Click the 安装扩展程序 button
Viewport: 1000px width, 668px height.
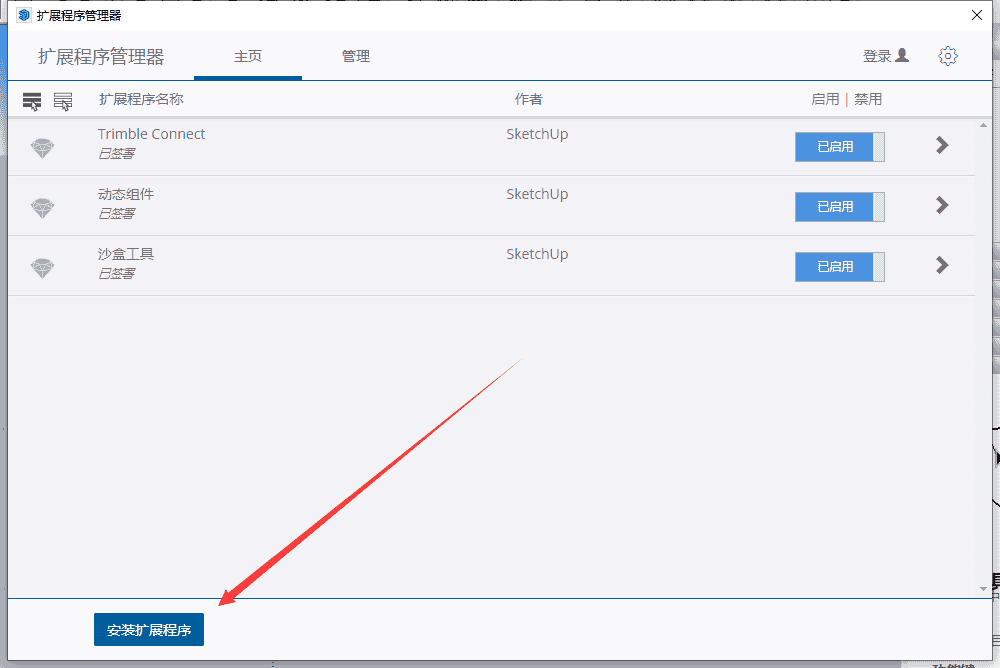[149, 630]
